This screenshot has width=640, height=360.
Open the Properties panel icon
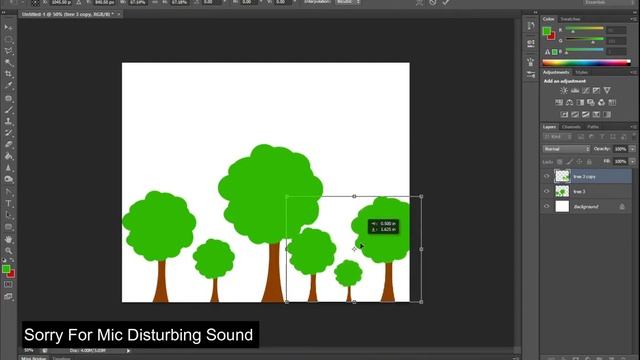click(x=531, y=43)
